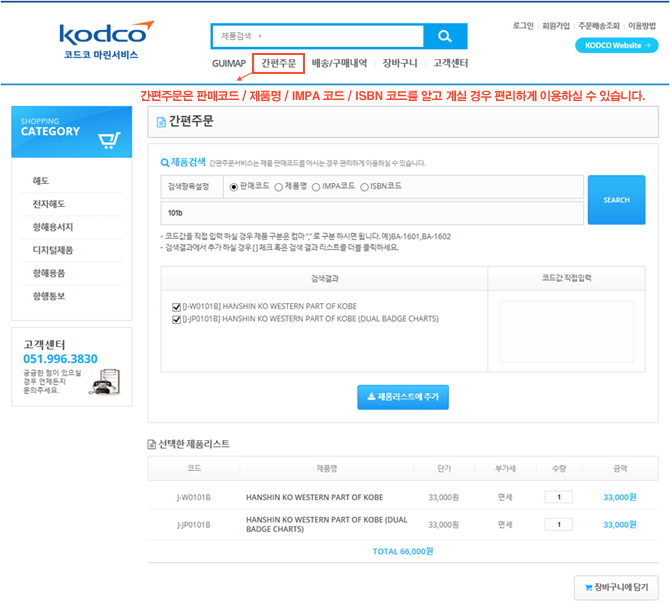Open the 해도 category
This screenshot has width=670, height=603.
41,181
